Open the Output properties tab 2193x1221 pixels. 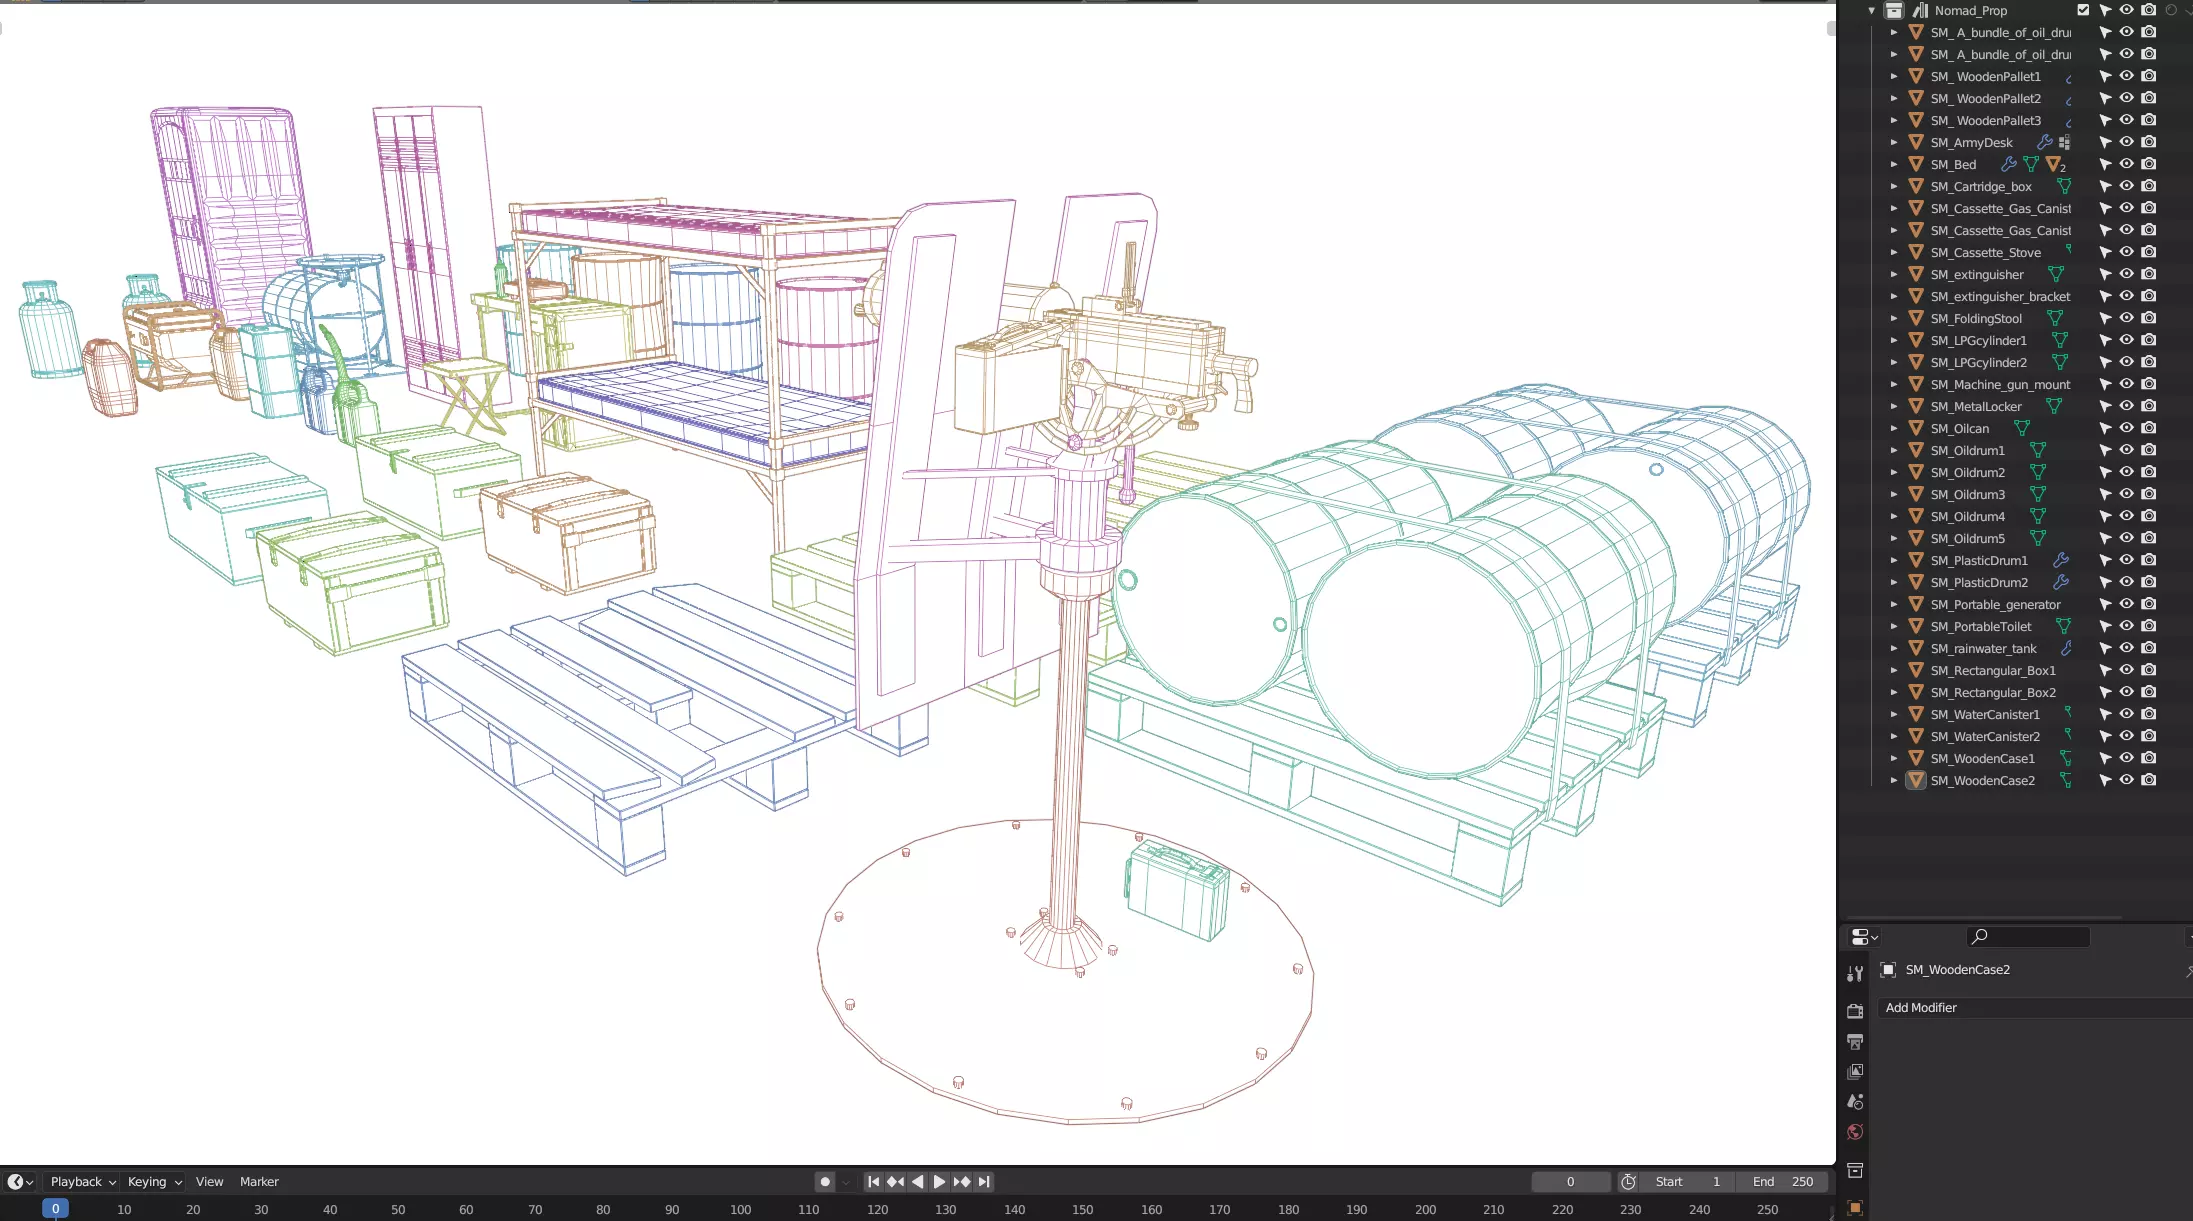[1855, 1042]
